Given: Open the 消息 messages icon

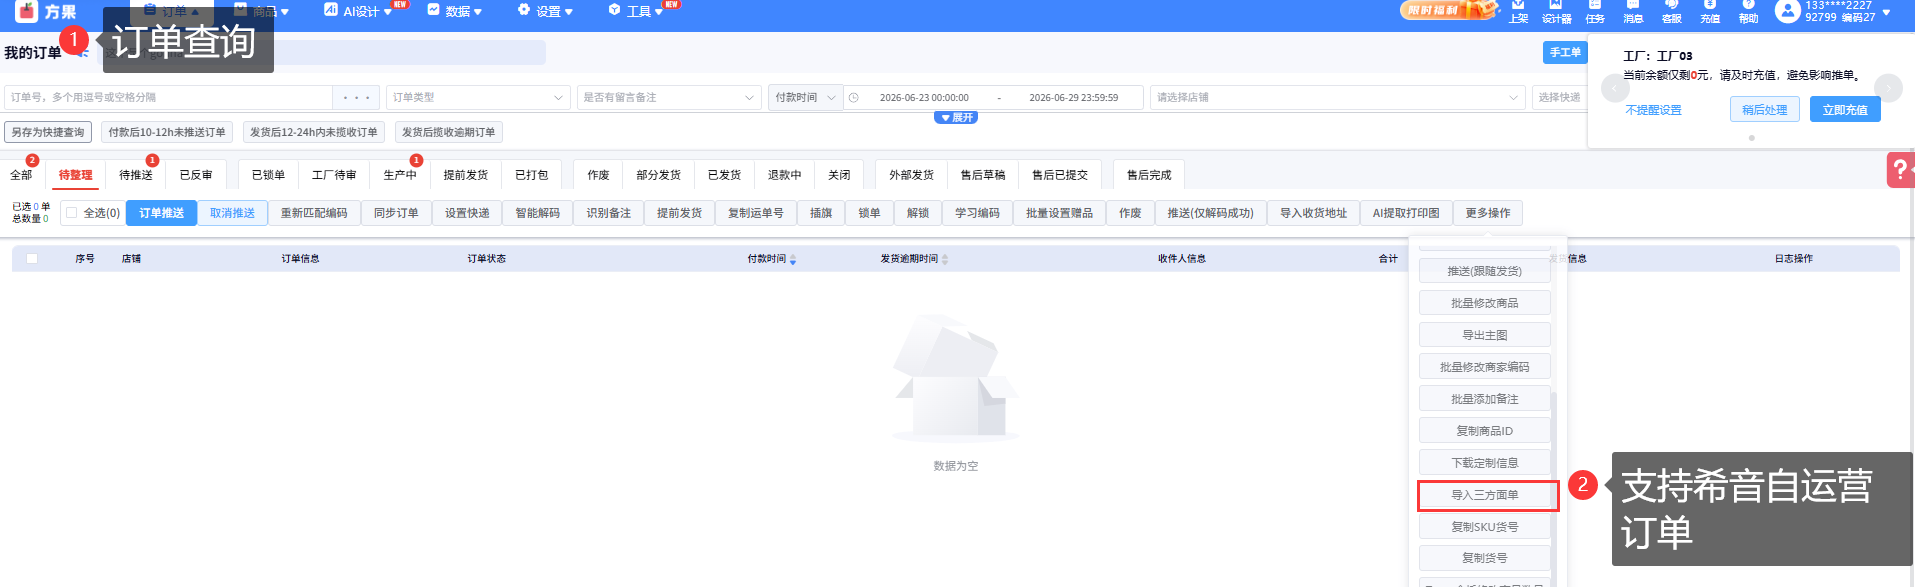Looking at the screenshot, I should click(x=1633, y=11).
